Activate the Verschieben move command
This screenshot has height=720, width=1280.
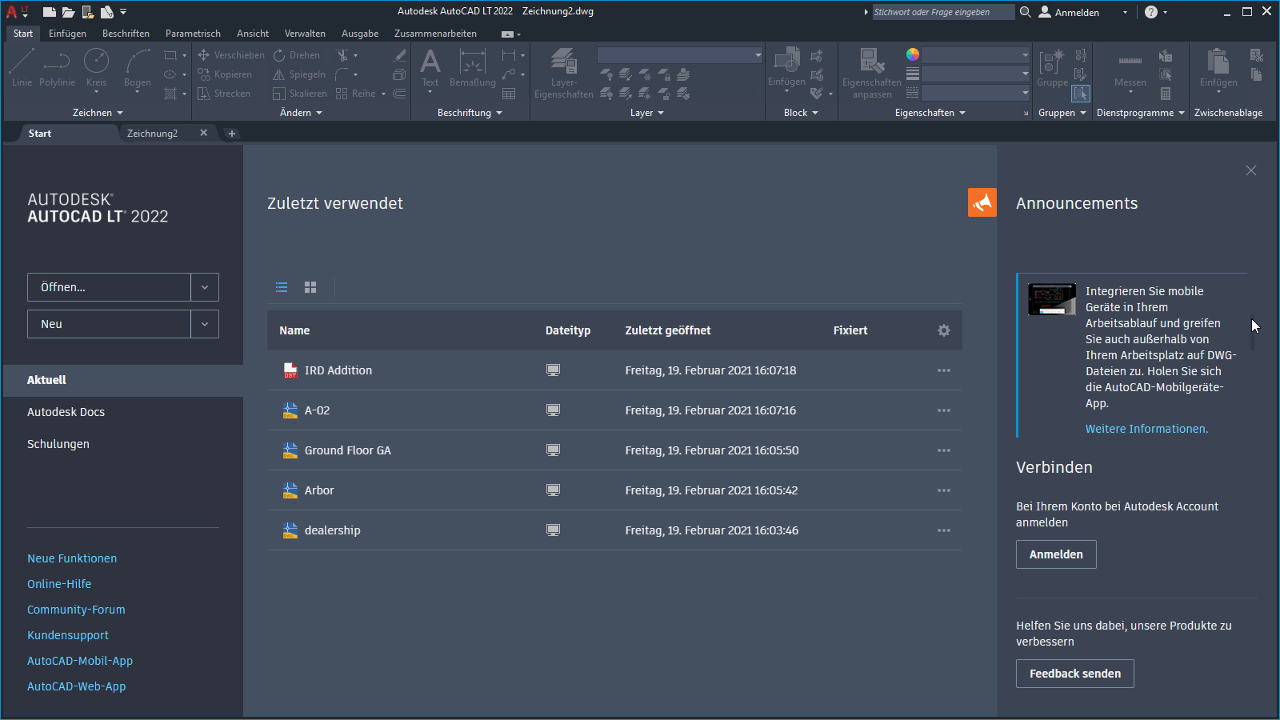[231, 56]
